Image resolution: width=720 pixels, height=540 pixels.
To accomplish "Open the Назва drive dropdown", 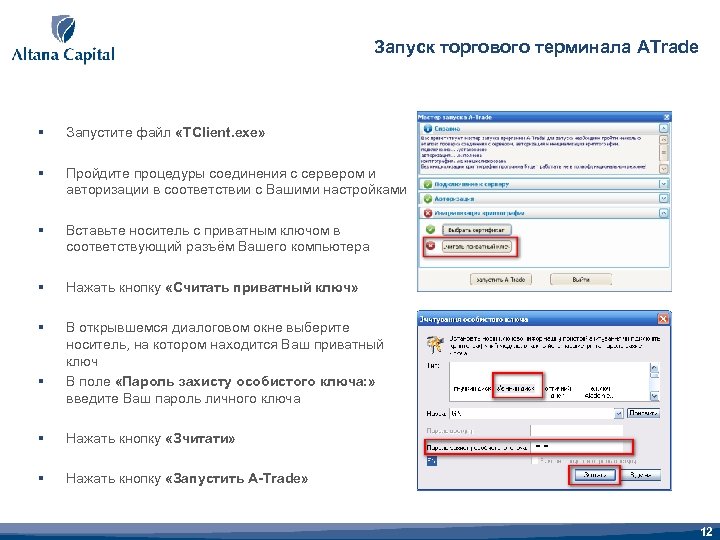I will (x=619, y=414).
